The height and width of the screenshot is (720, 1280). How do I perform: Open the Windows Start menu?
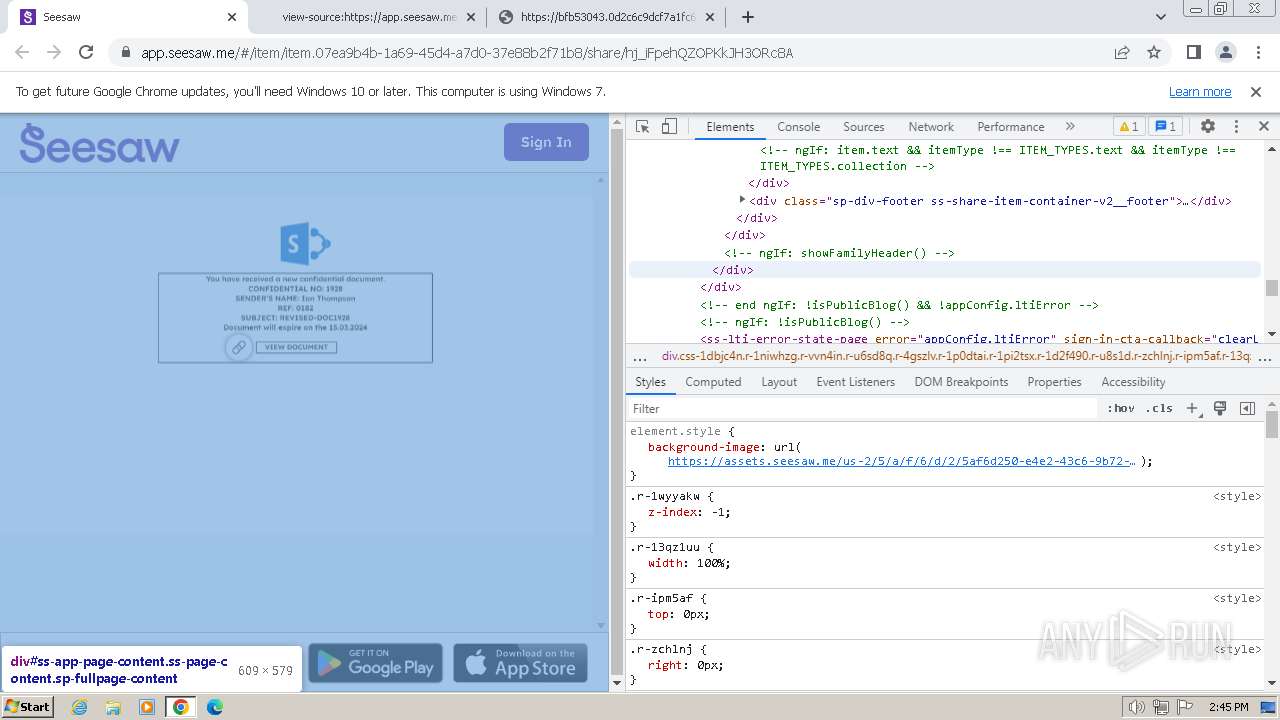pos(27,706)
